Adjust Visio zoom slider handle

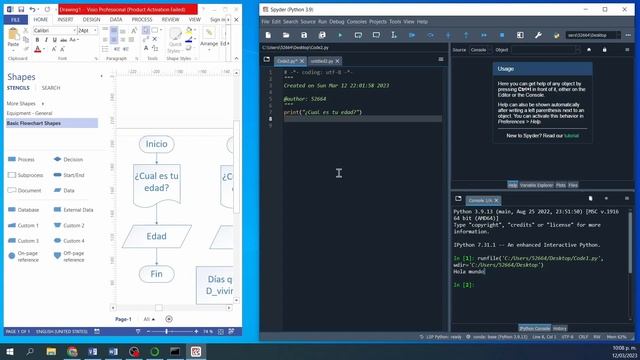(x=167, y=332)
